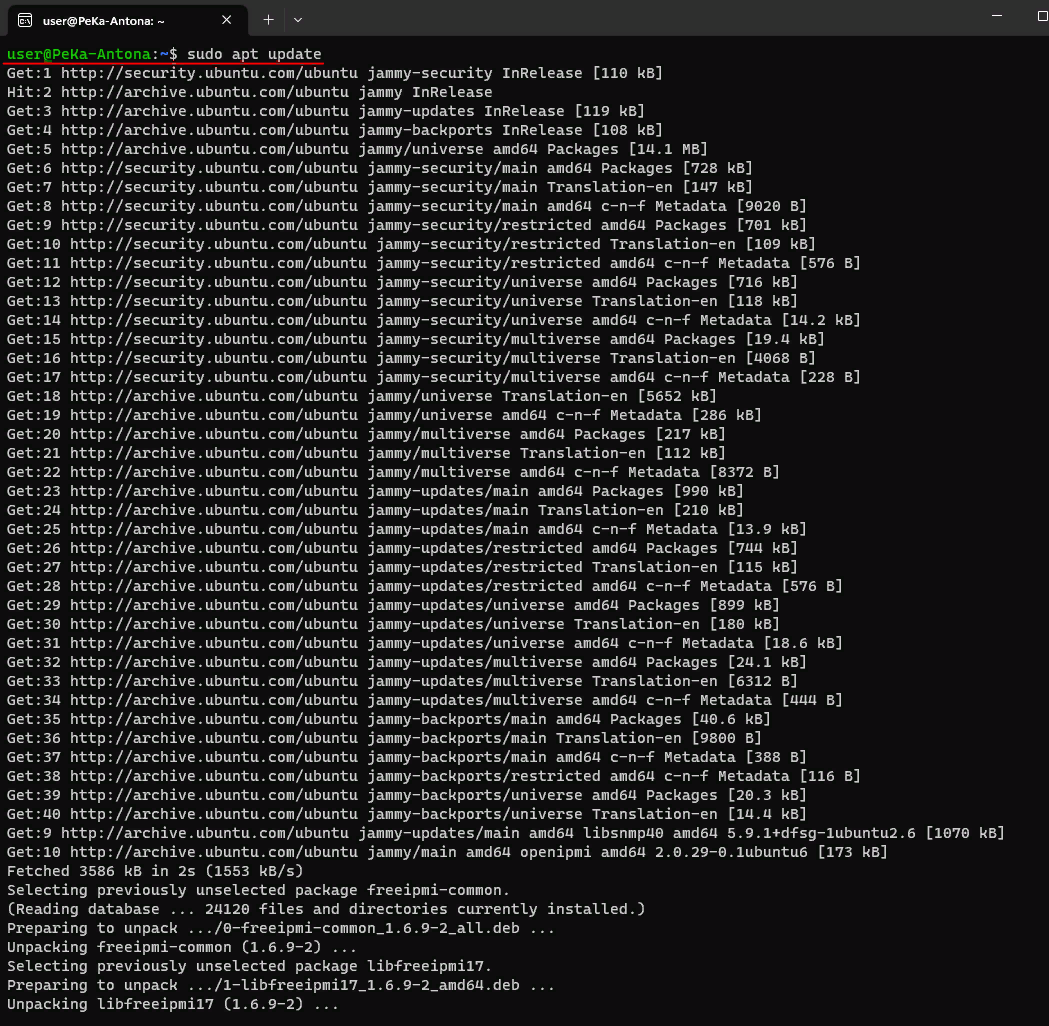Click the Get:36 line showing 9800 B
Viewport: 1049px width, 1026px height.
click(x=384, y=738)
